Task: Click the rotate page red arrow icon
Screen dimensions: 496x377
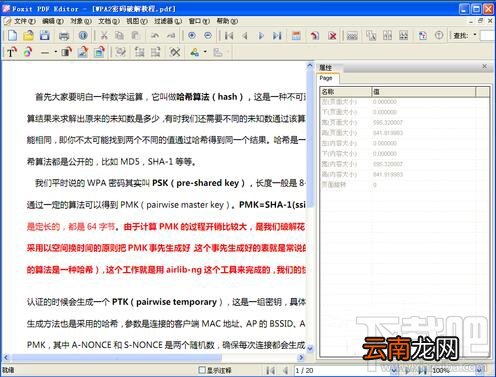Action: tap(315, 36)
